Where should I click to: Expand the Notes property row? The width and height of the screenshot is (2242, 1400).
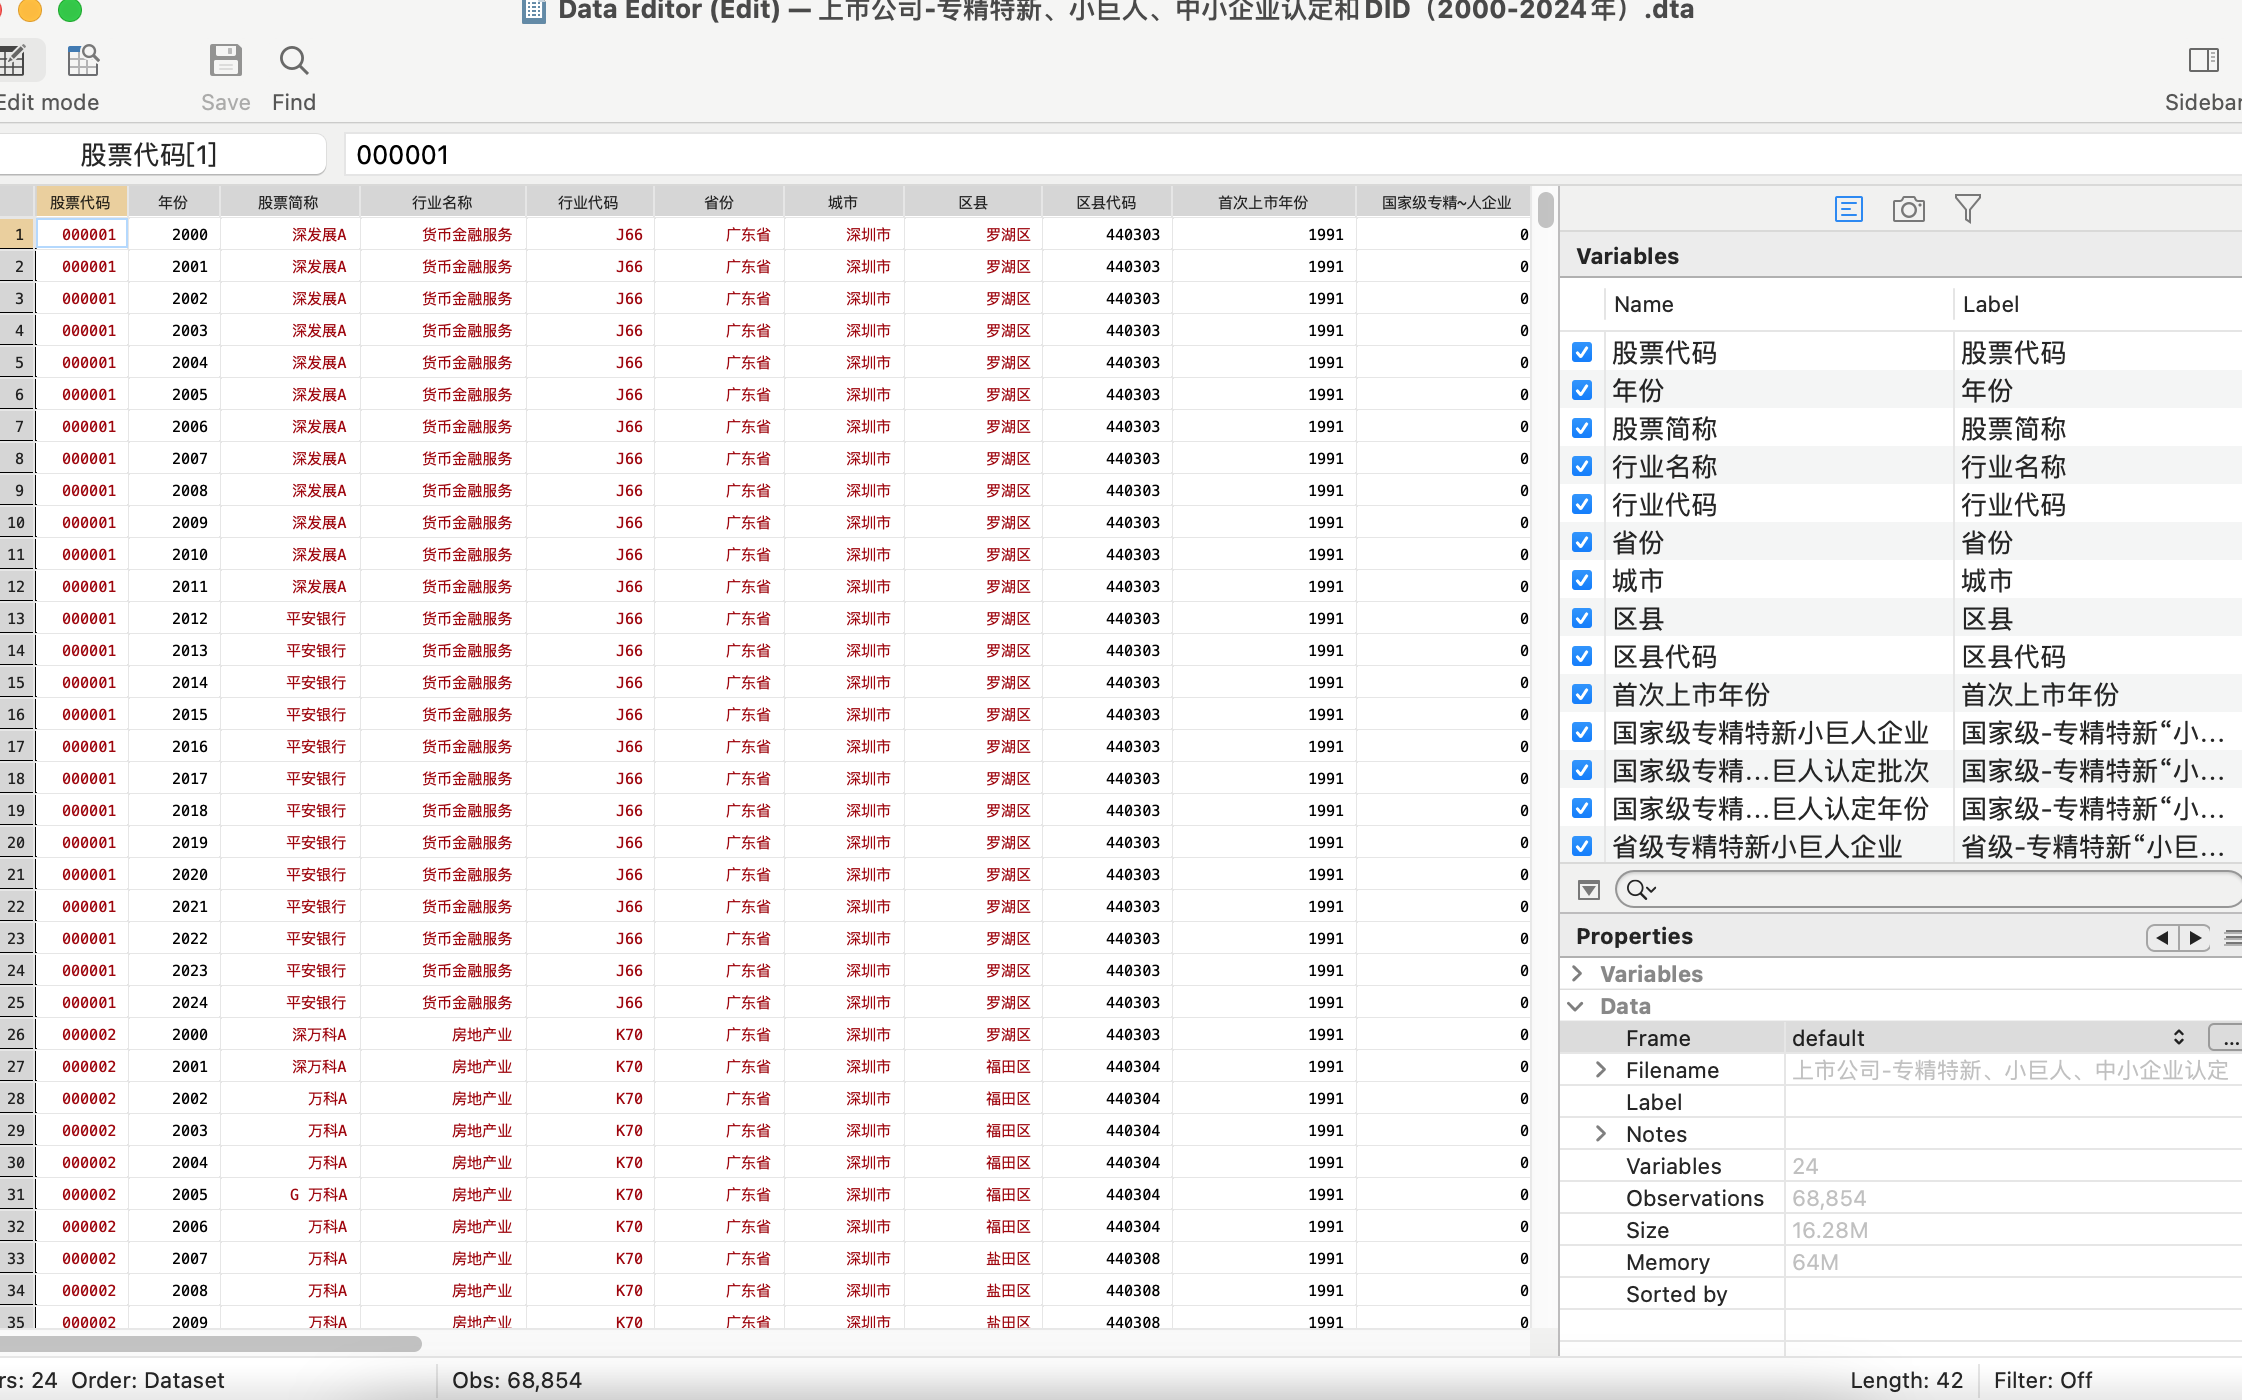[x=1601, y=1134]
